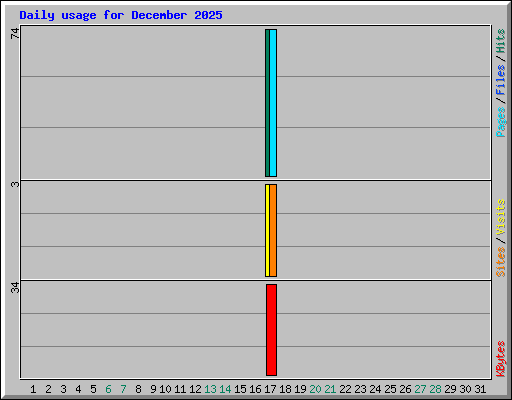
Task: Click day label 9 on the x-axis
Action: pyautogui.click(x=153, y=389)
